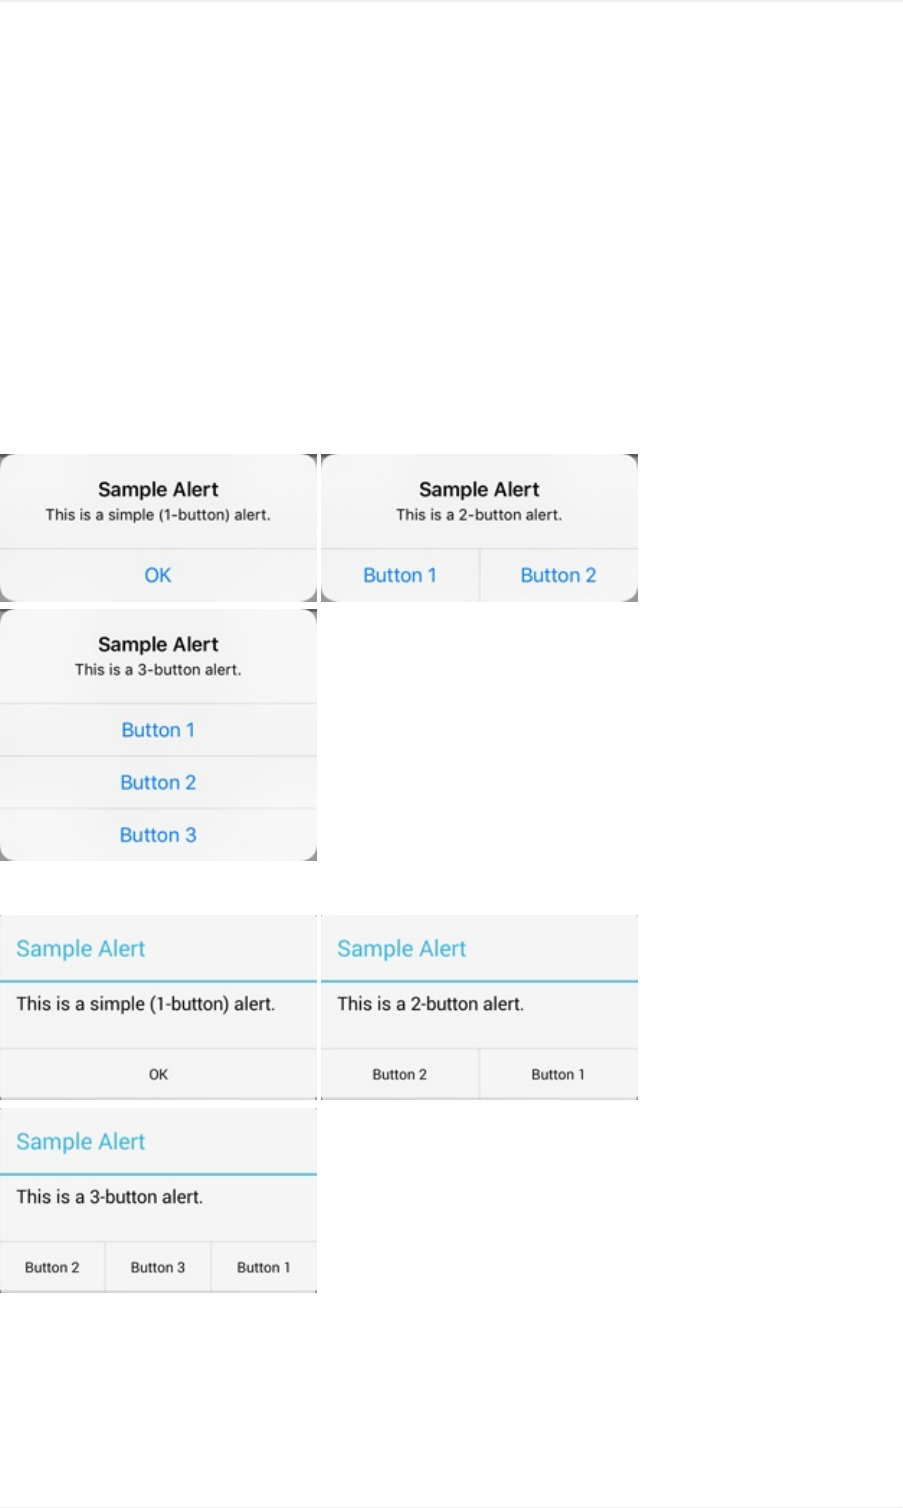The width and height of the screenshot is (903, 1508).
Task: Select Button 2 in teal-titled 3-button alert
Action: point(52,1267)
